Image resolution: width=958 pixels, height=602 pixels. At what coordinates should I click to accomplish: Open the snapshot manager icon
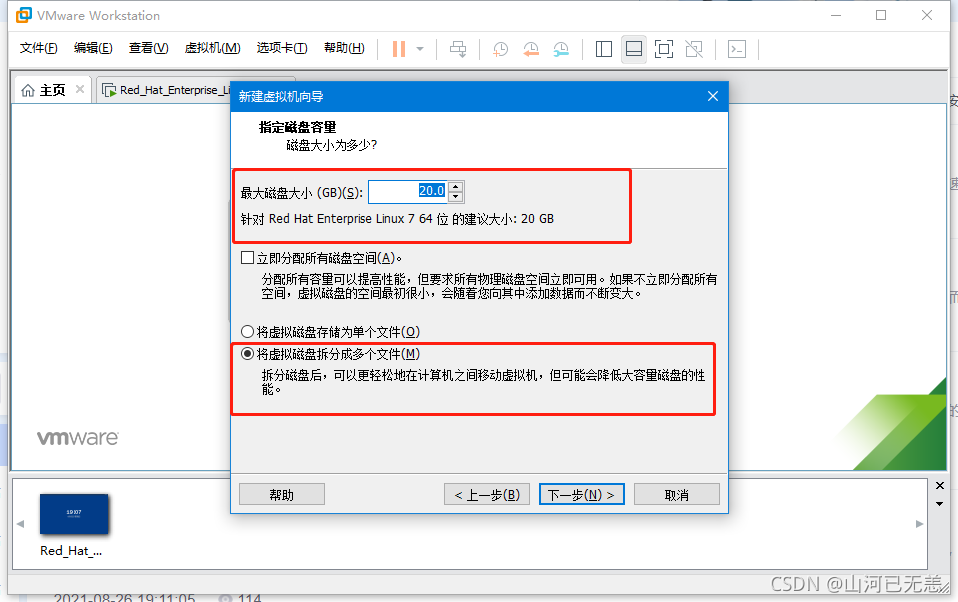561,49
